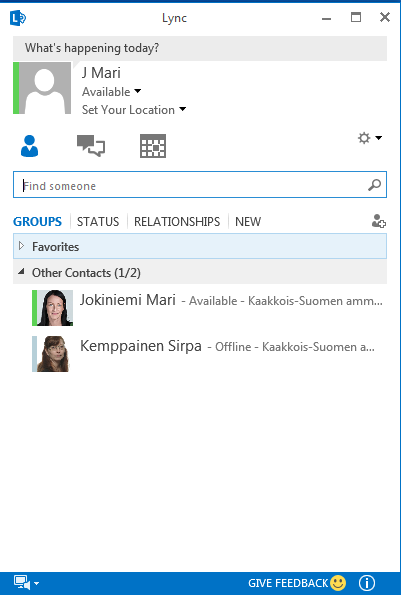Switch to the STATUS tab
Screen dimensions: 401x595
click(x=98, y=222)
